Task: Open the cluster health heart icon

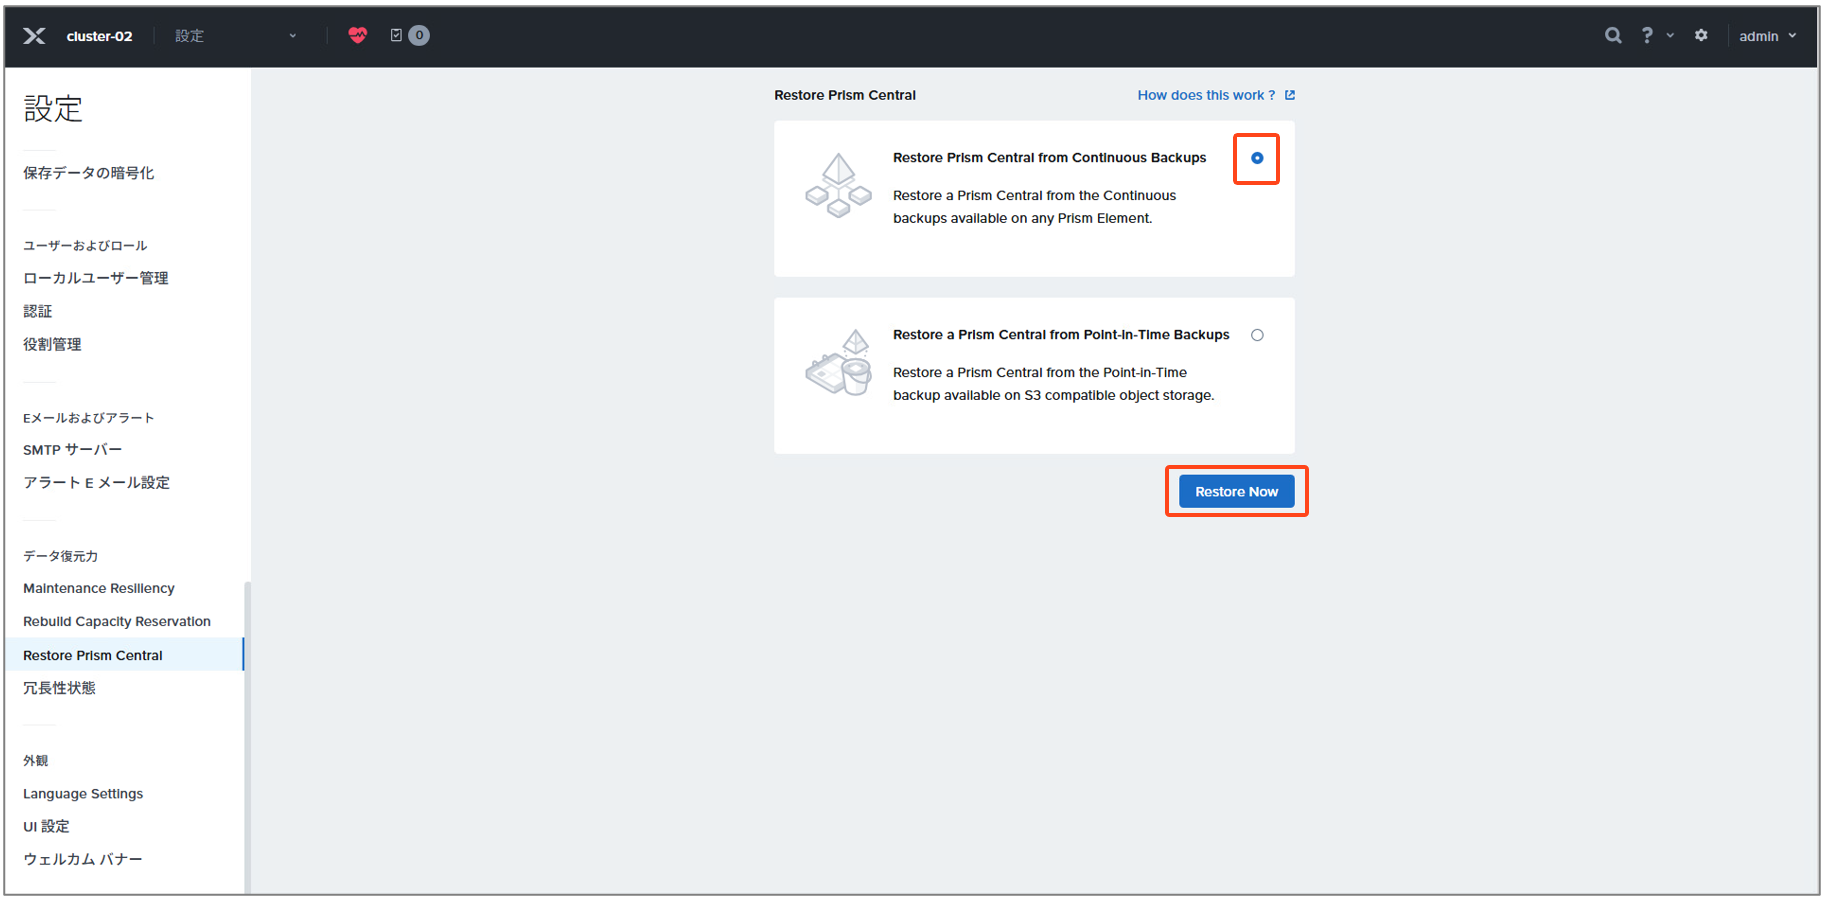Action: coord(358,35)
